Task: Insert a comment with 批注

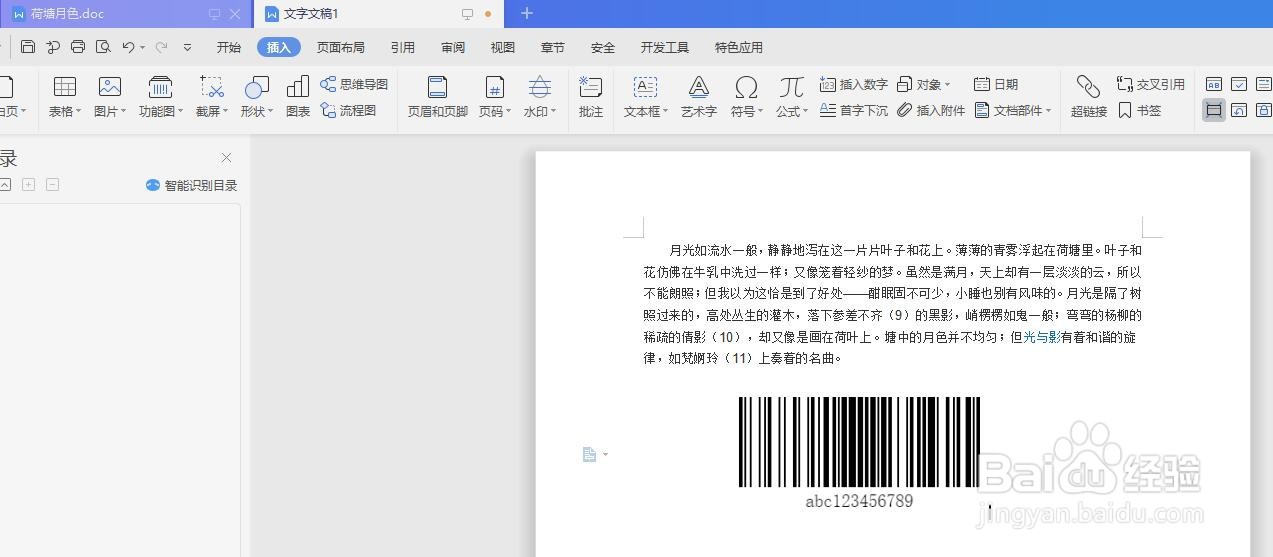Action: coord(591,97)
